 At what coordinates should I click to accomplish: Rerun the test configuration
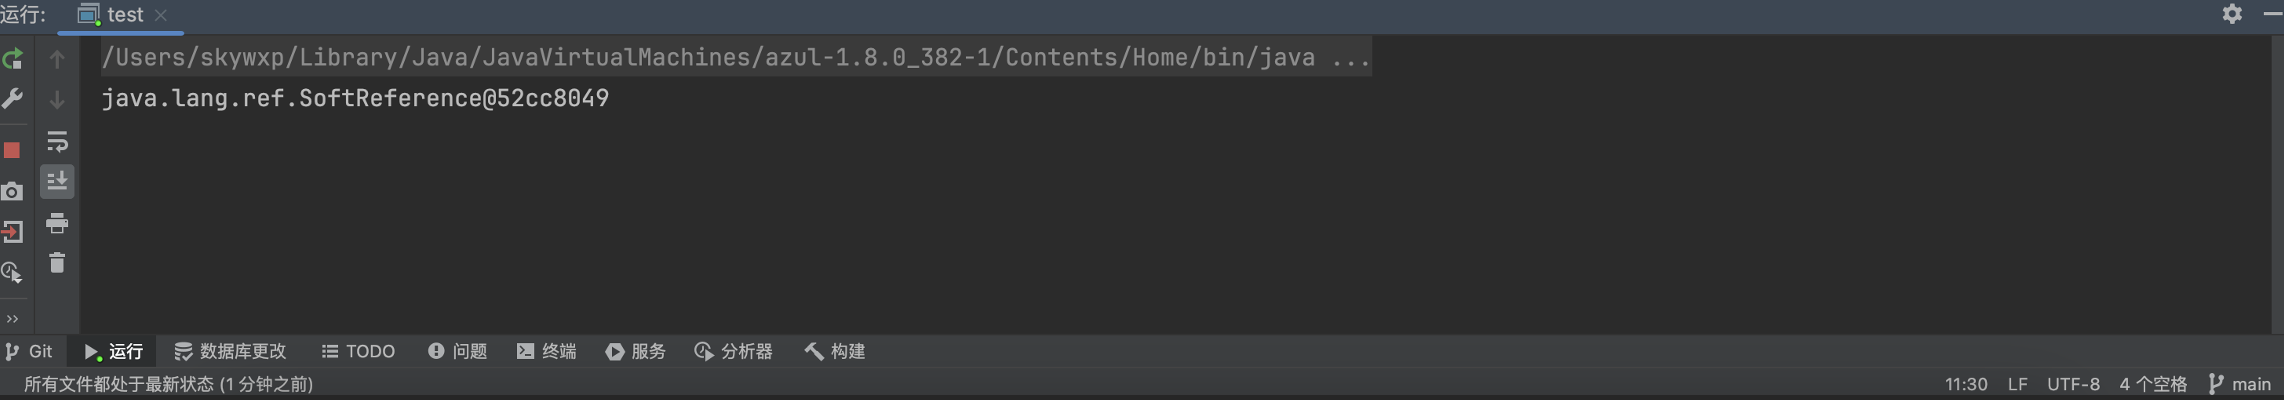[12, 59]
